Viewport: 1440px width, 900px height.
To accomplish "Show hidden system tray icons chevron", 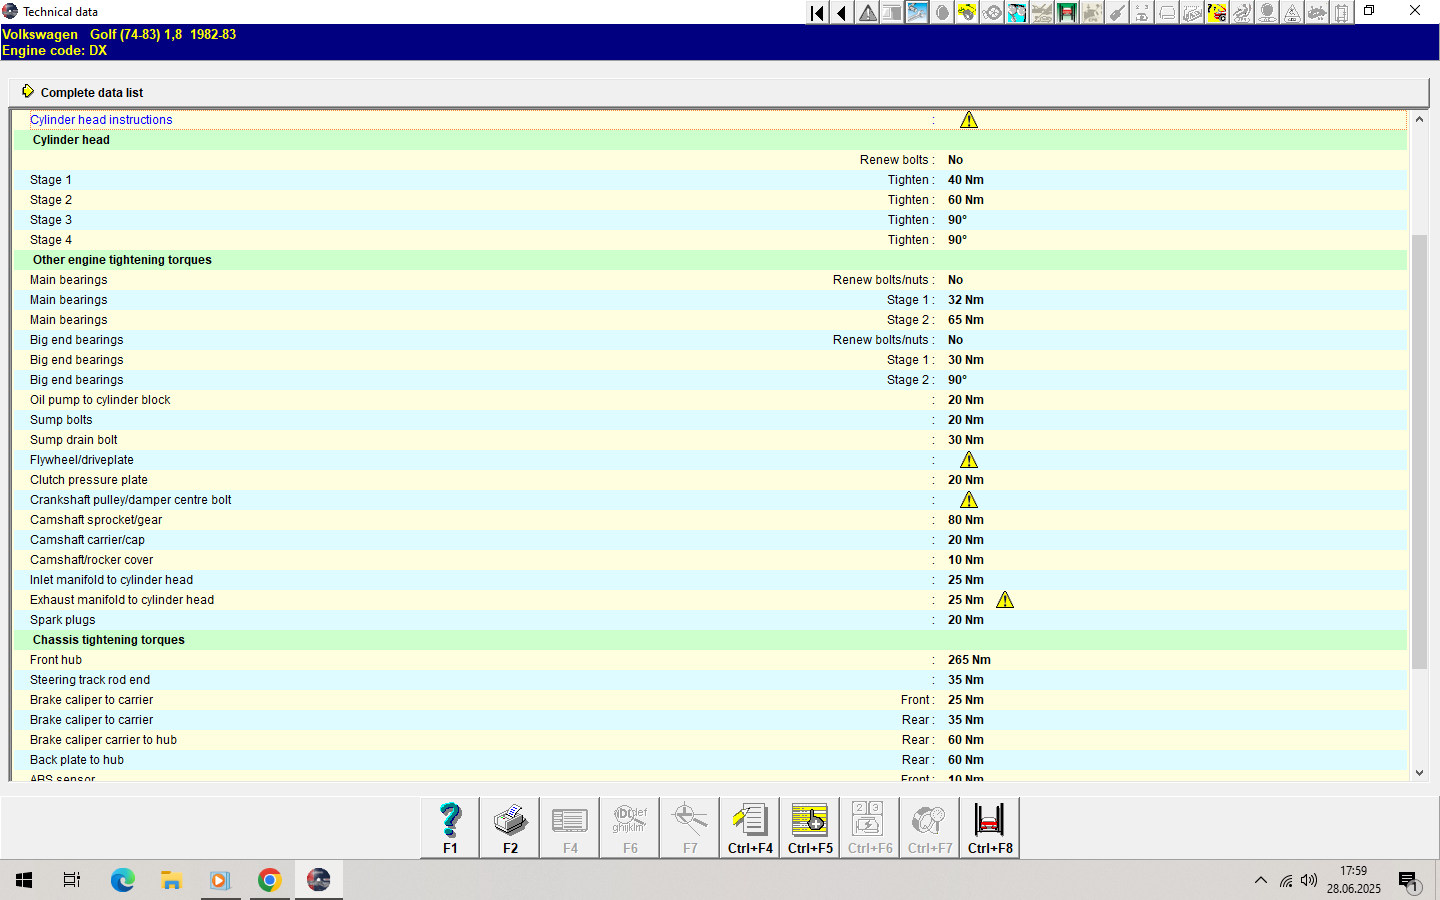I will (x=1261, y=880).
